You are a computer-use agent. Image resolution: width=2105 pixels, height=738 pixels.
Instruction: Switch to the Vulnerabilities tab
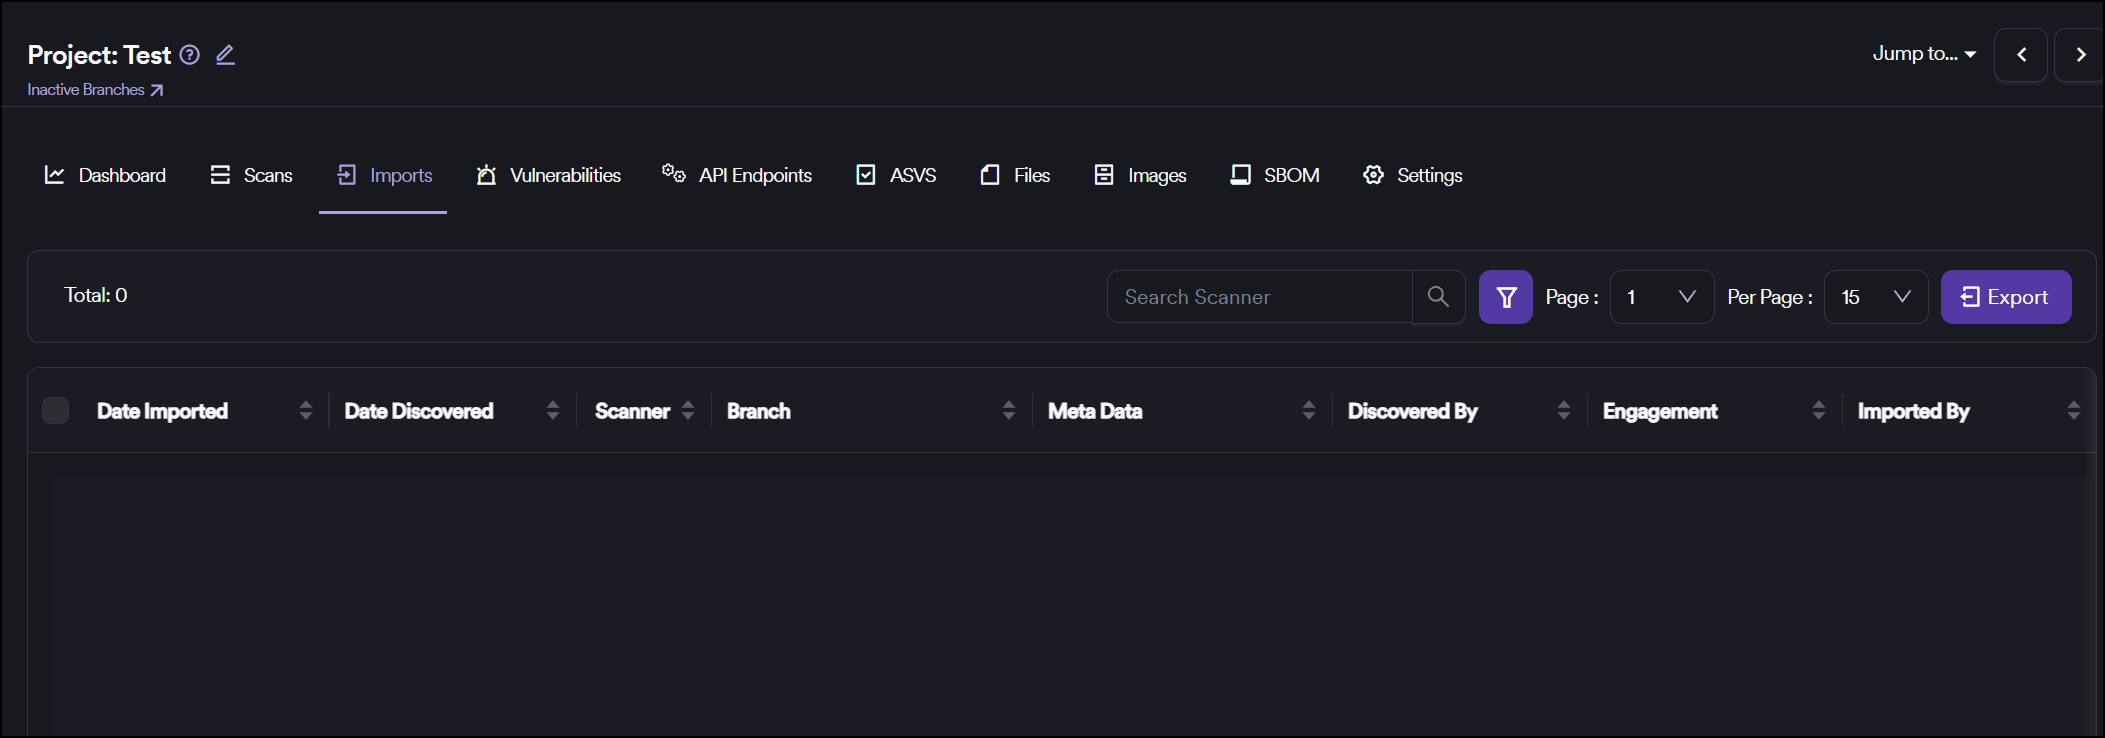coord(549,175)
